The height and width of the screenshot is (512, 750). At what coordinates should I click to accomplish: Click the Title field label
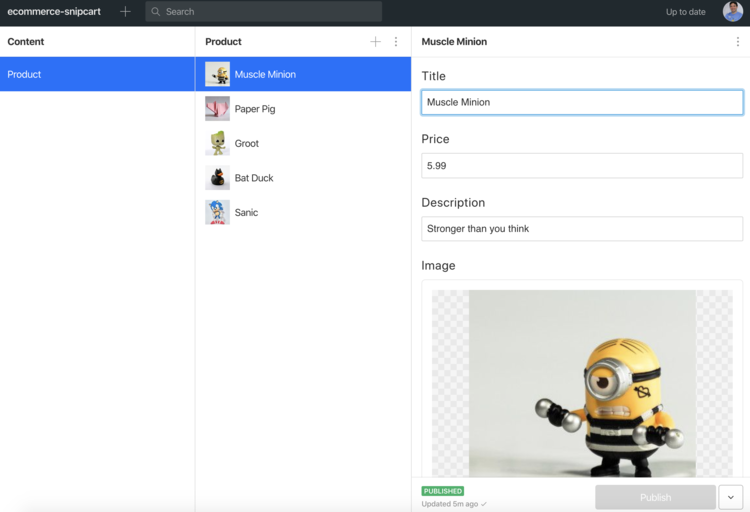point(433,76)
